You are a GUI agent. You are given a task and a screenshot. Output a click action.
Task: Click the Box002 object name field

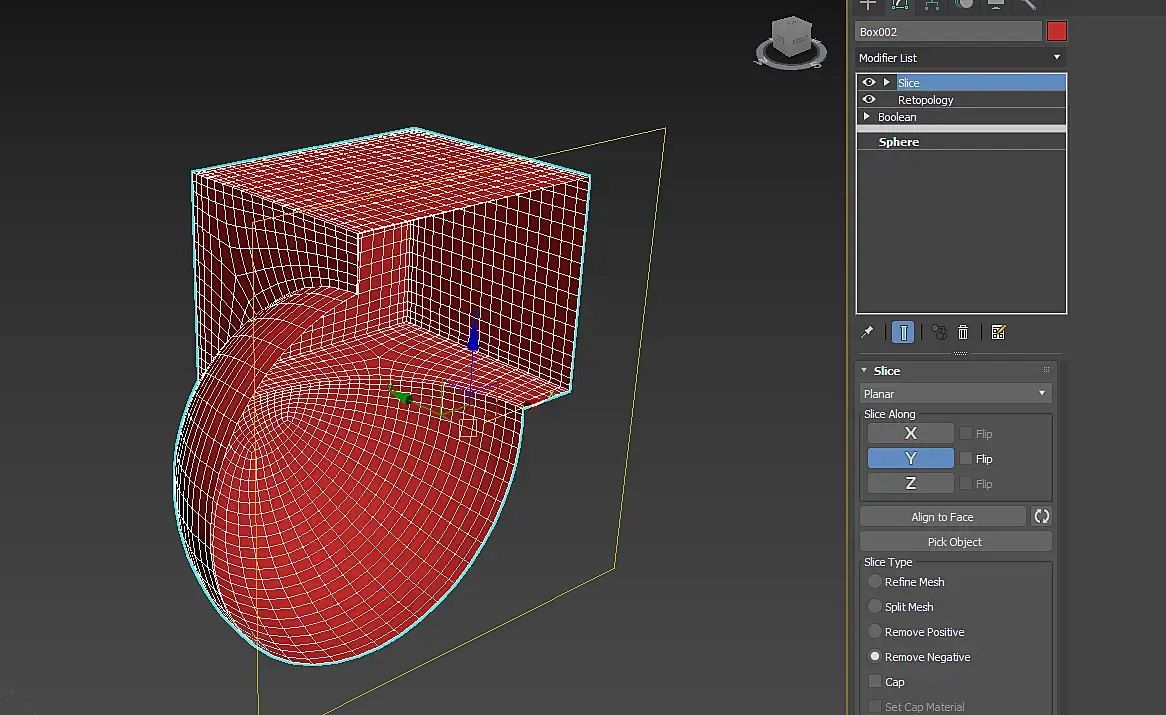(x=948, y=32)
